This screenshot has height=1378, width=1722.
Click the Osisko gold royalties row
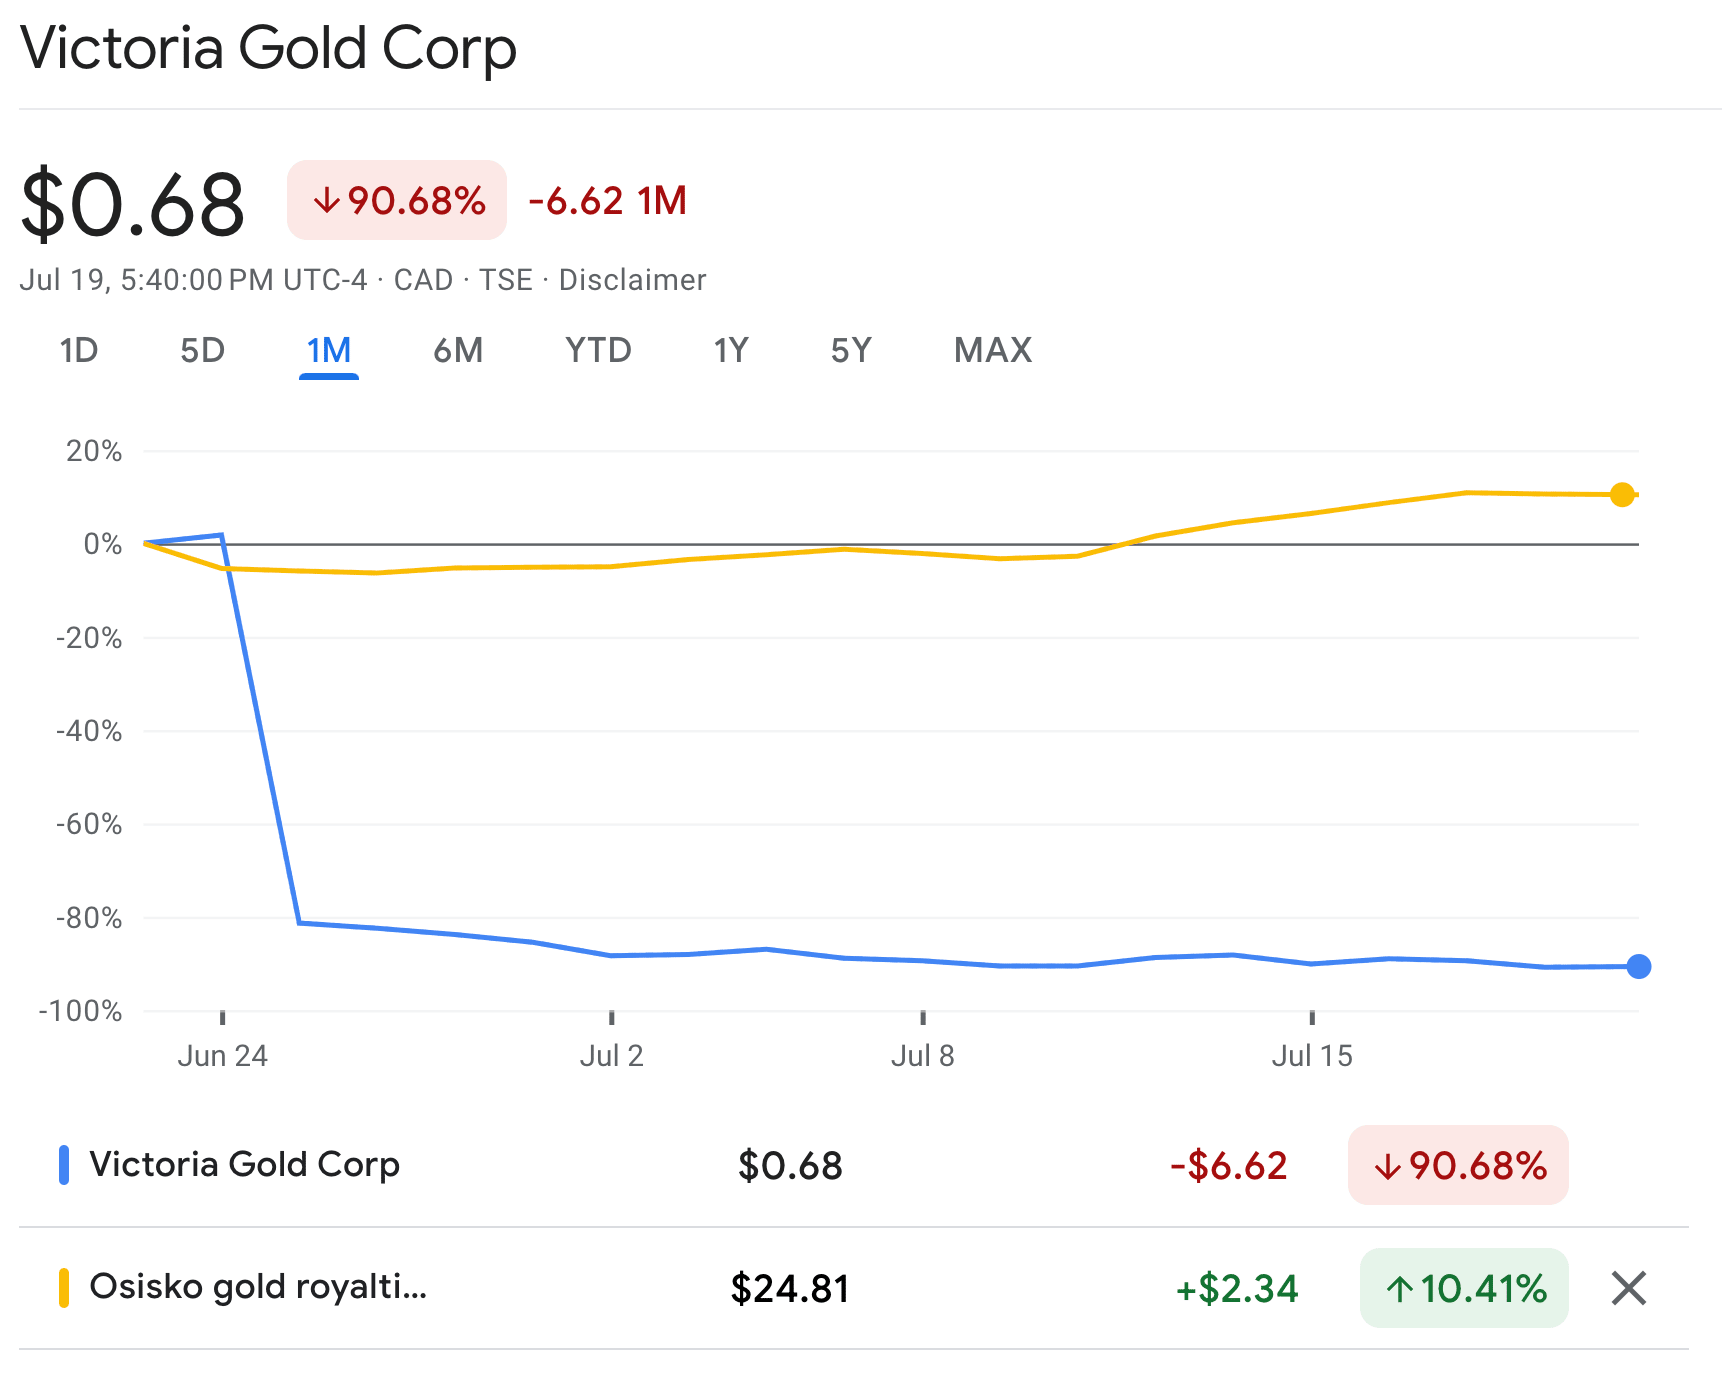(x=256, y=1289)
